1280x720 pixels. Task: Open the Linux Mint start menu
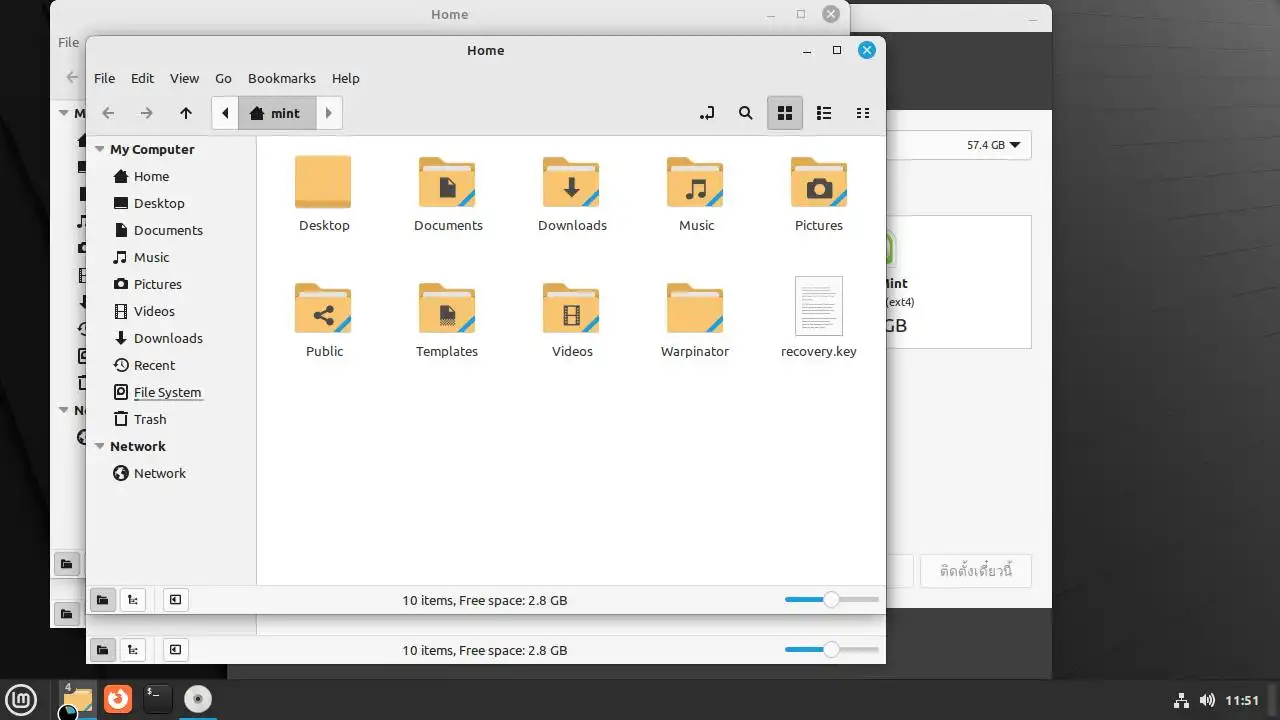(22, 698)
